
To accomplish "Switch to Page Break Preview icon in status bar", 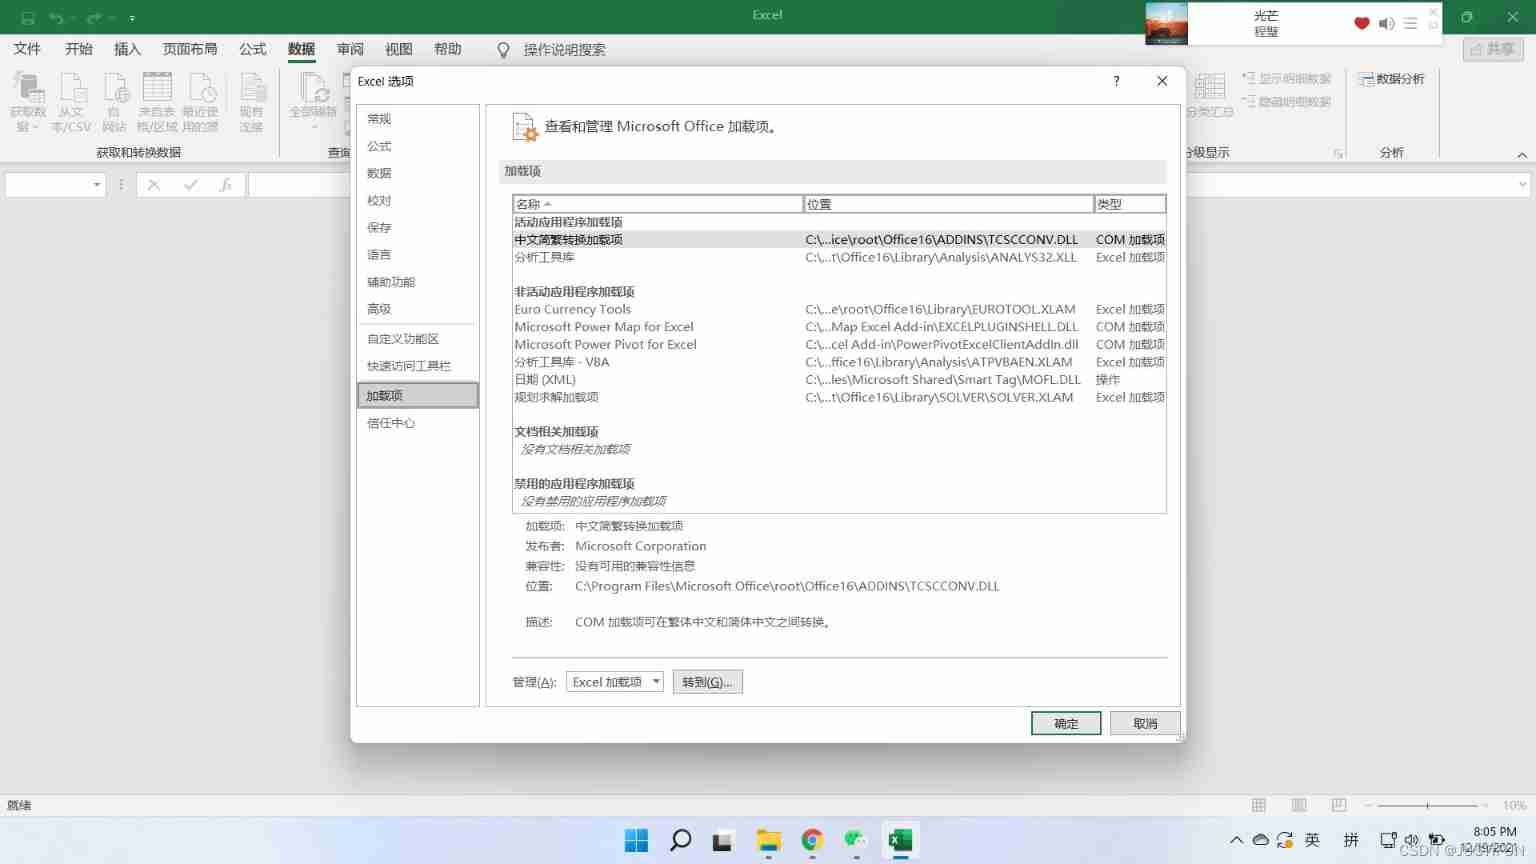I will pos(1339,805).
